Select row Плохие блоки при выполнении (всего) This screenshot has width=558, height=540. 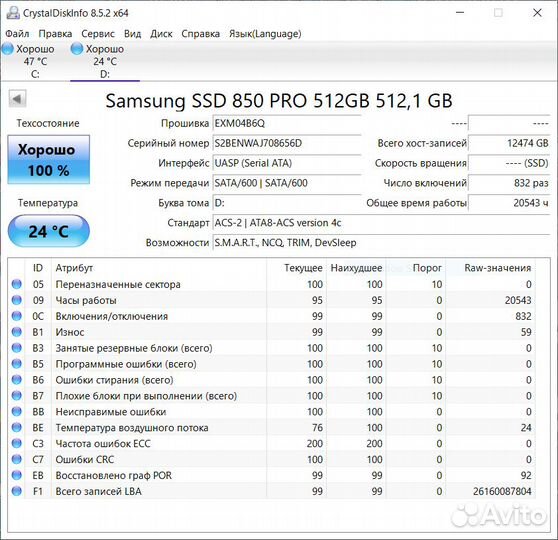click(x=272, y=395)
